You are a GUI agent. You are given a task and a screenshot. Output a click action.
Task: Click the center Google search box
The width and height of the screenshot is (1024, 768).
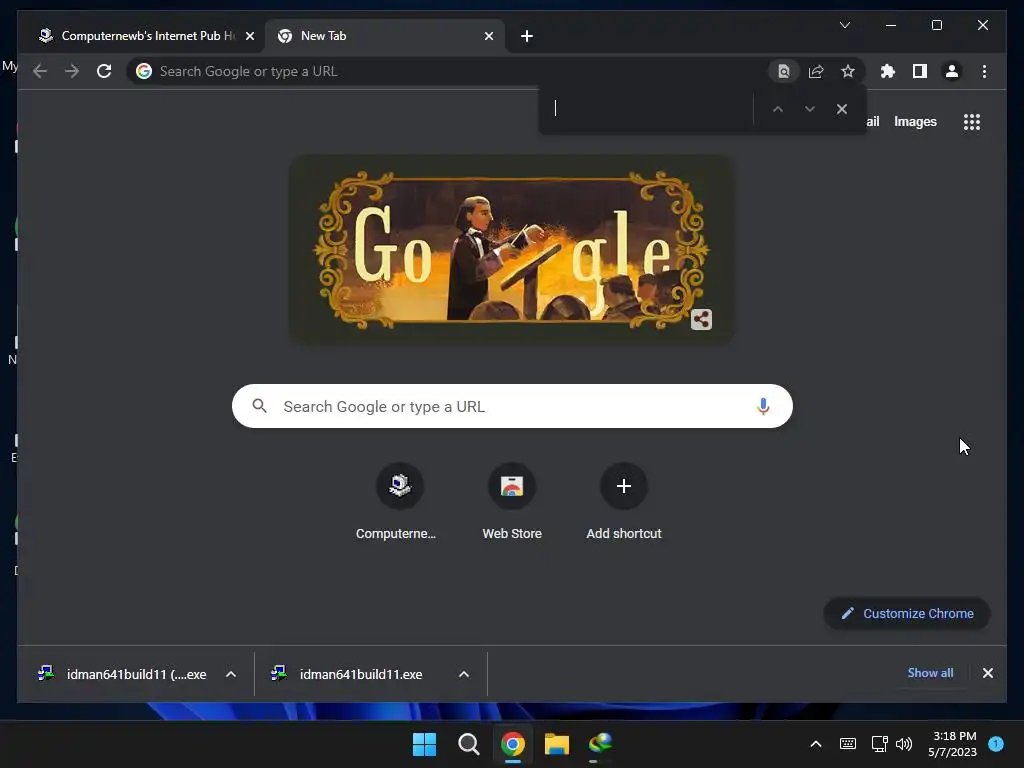coord(512,406)
